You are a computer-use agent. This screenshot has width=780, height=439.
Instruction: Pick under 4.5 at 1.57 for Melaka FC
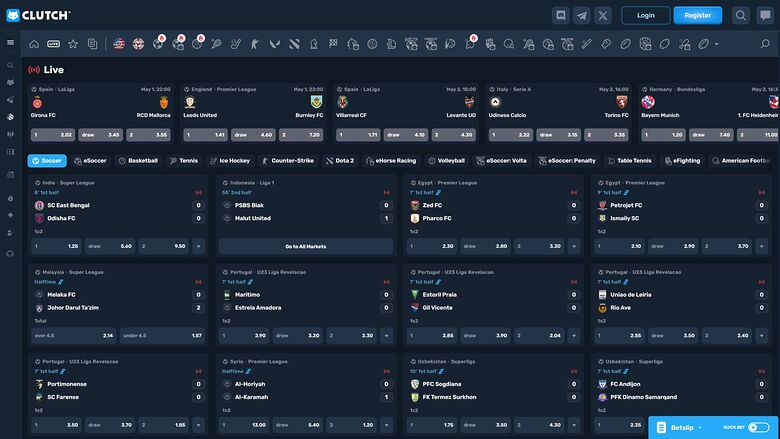(162, 336)
